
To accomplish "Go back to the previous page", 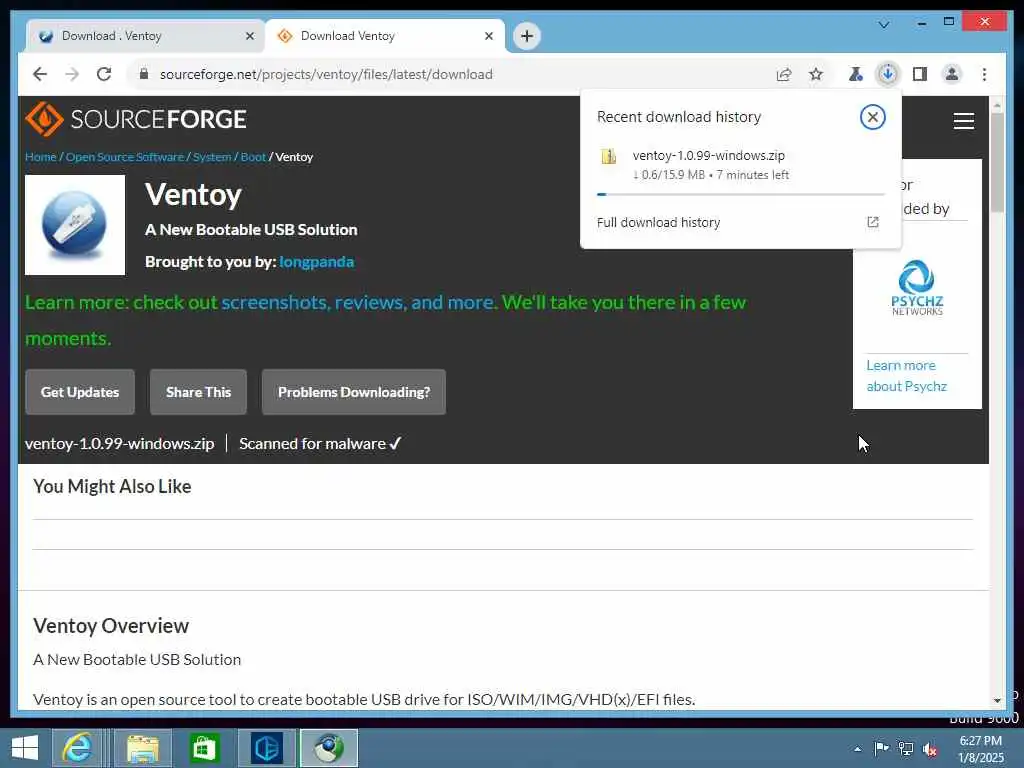I will pos(40,74).
